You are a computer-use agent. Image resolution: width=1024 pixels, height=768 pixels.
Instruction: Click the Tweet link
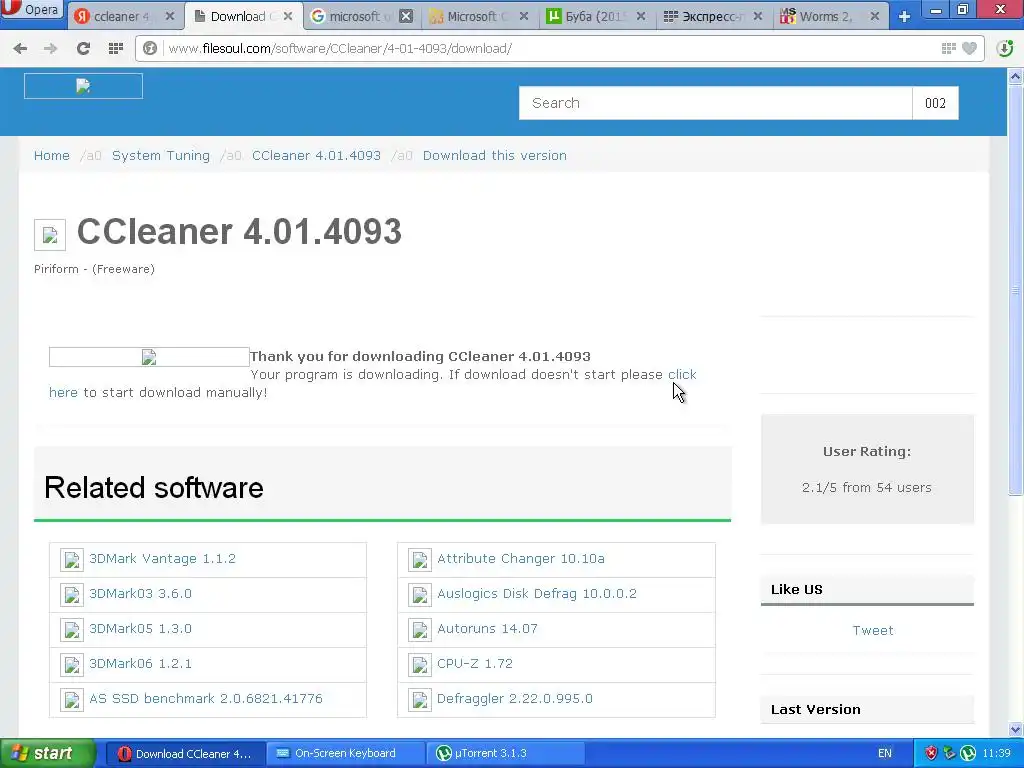872,630
